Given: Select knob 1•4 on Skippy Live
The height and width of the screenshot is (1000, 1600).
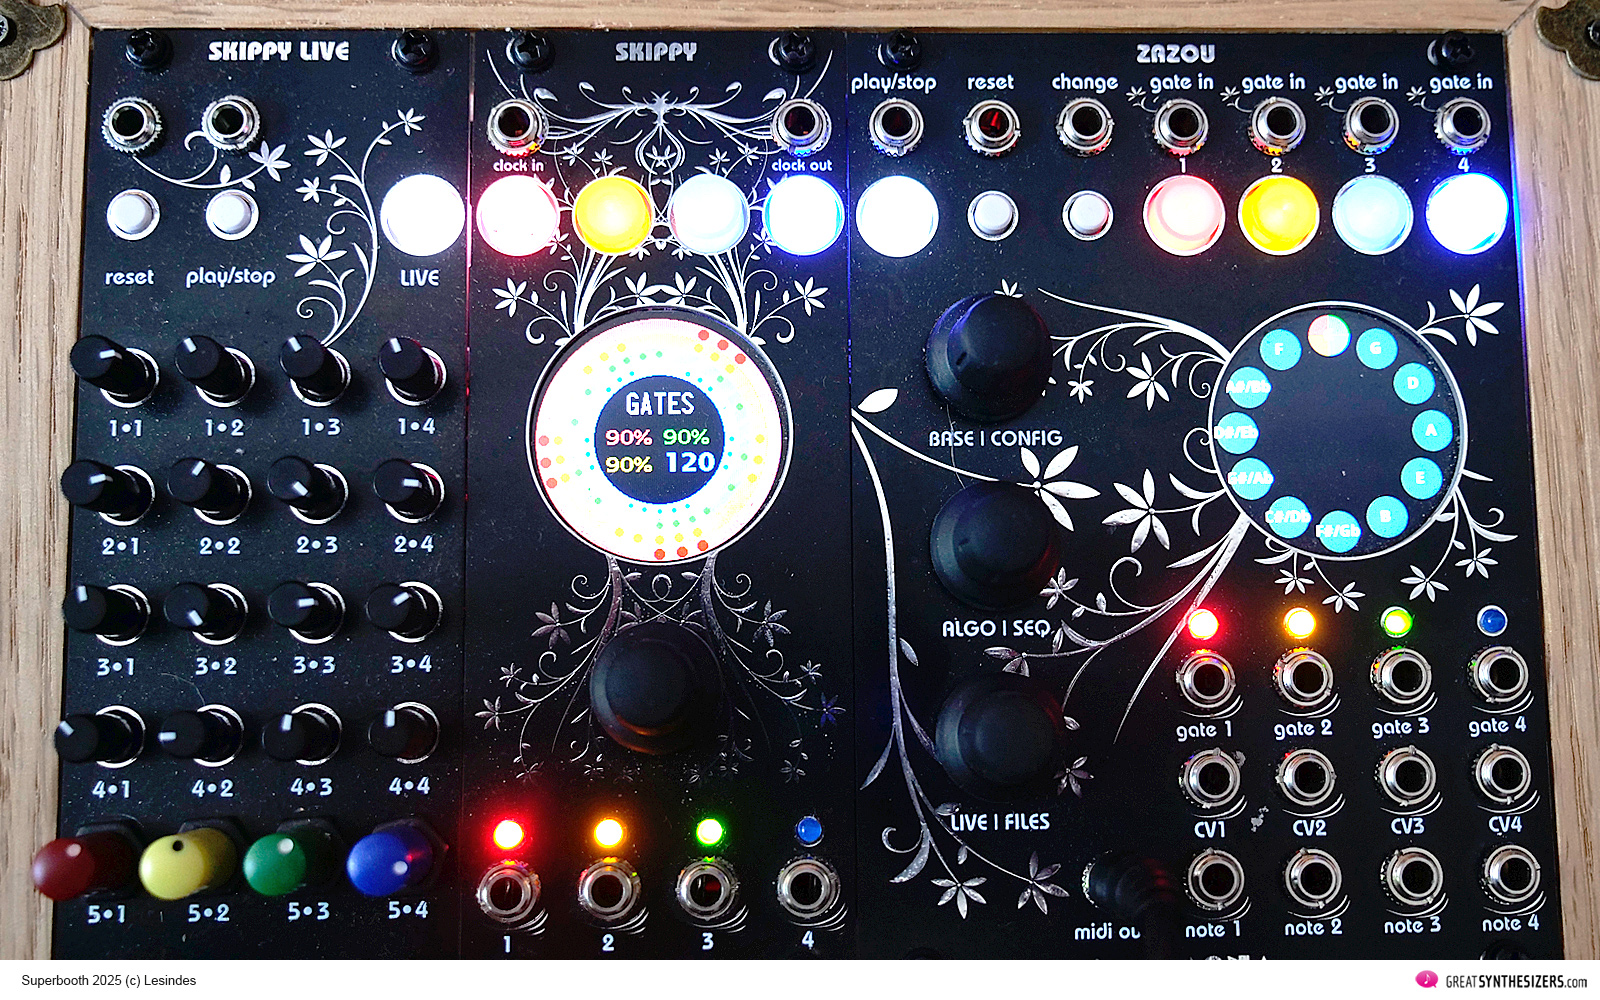Looking at the screenshot, I should 410,368.
